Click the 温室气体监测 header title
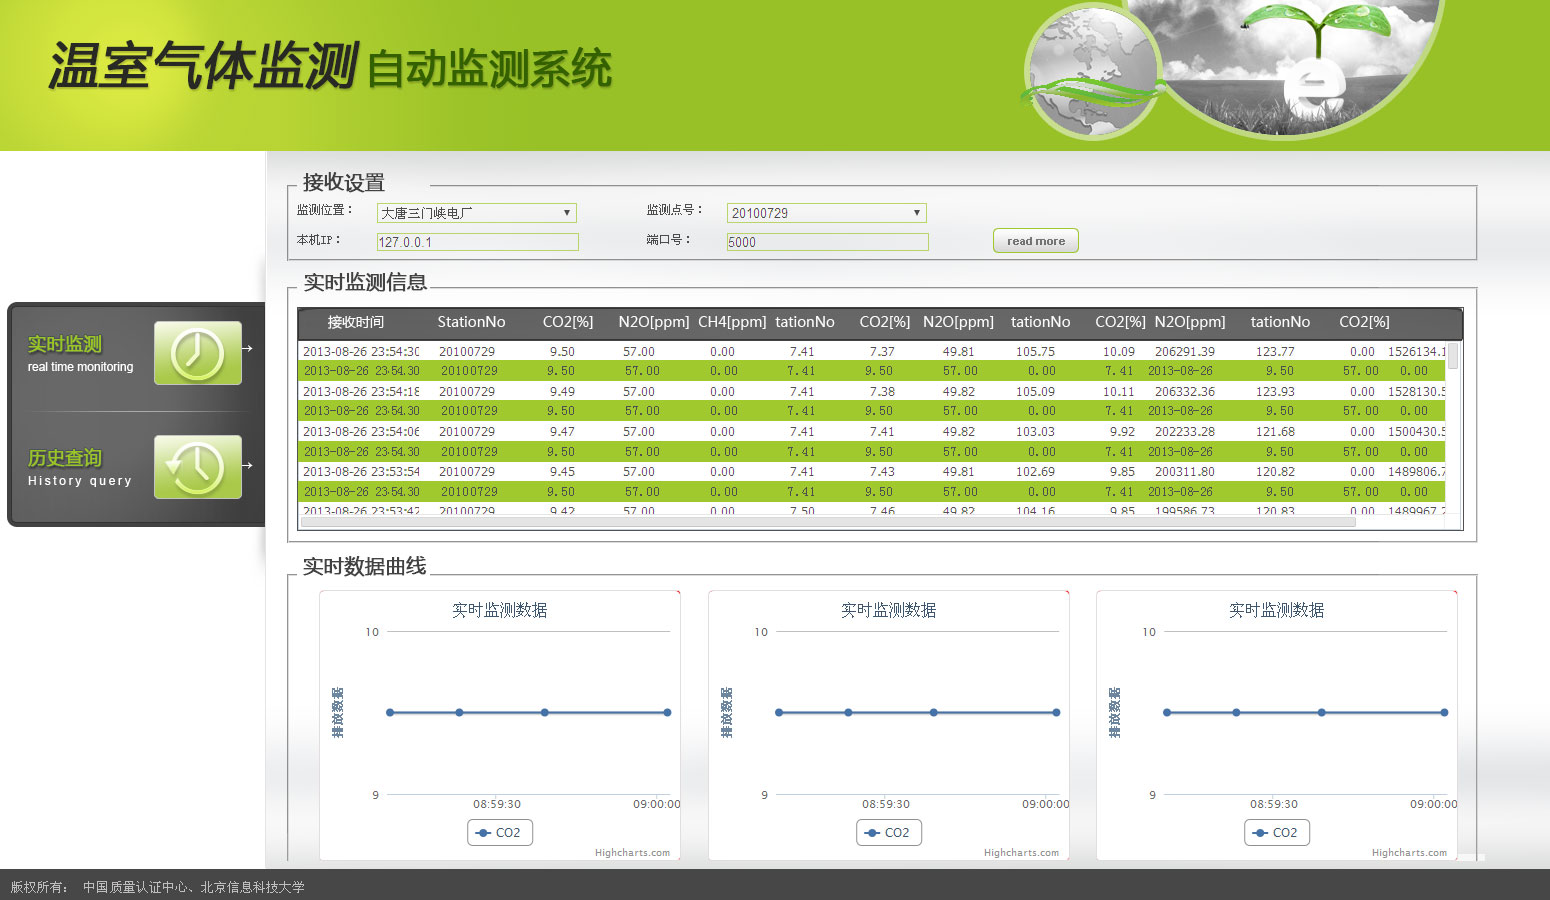1550x900 pixels. click(203, 66)
